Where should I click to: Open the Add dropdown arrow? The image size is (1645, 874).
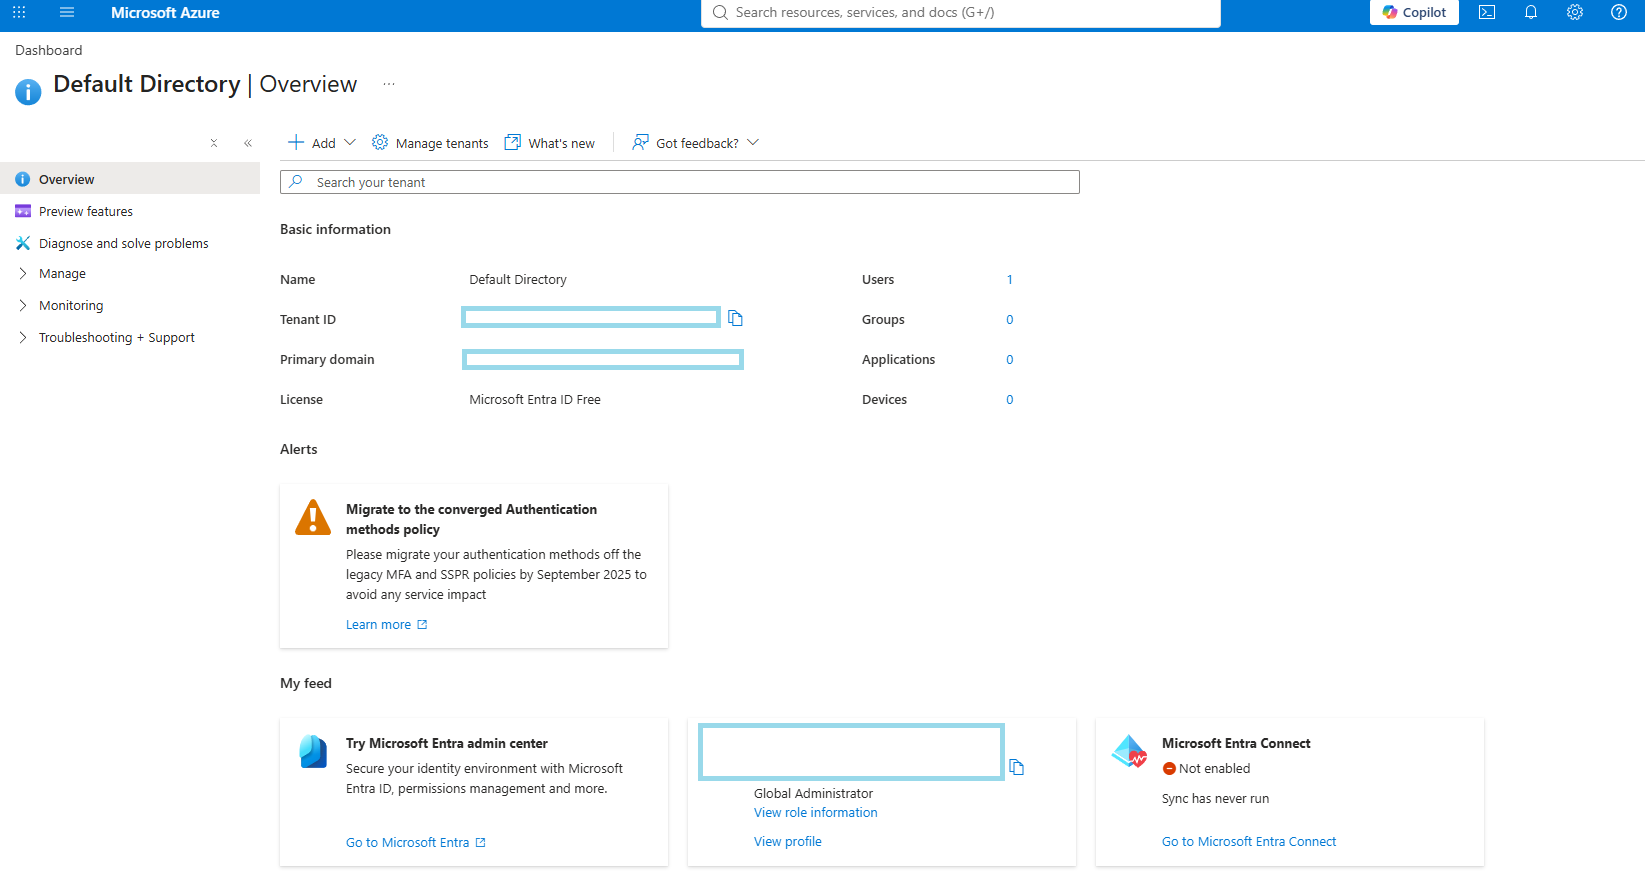(350, 142)
